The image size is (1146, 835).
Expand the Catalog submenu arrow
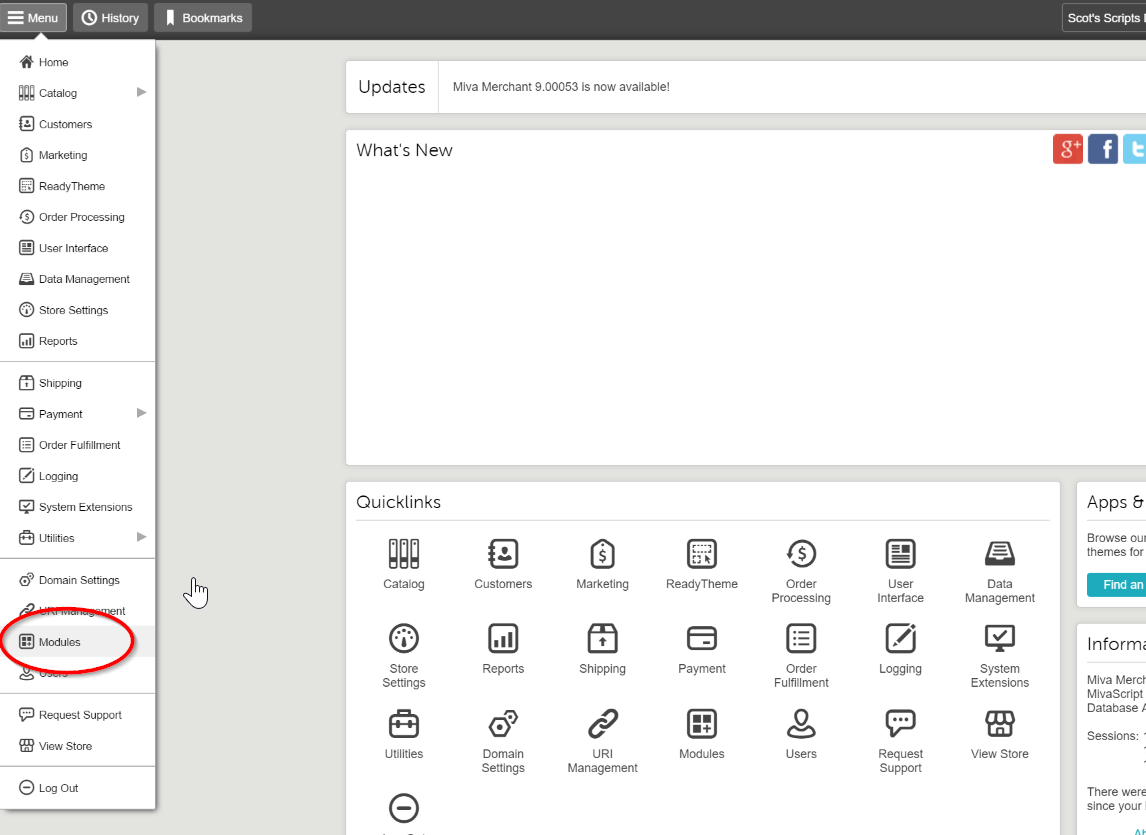point(141,92)
